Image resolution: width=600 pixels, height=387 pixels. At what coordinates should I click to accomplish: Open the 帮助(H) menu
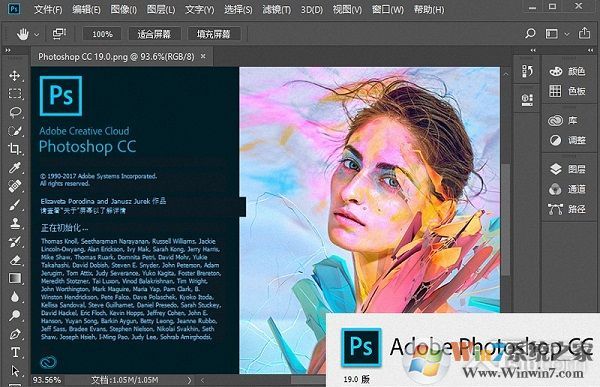point(429,9)
